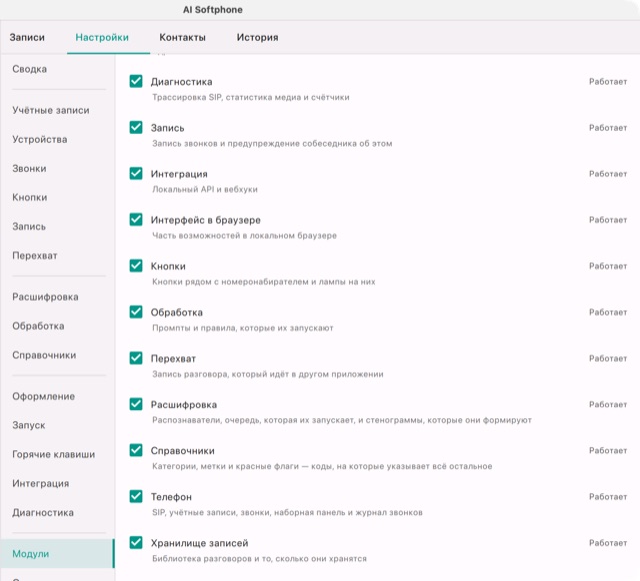640x581 pixels.
Task: Open Перехват sidebar section
Action: 35,256
